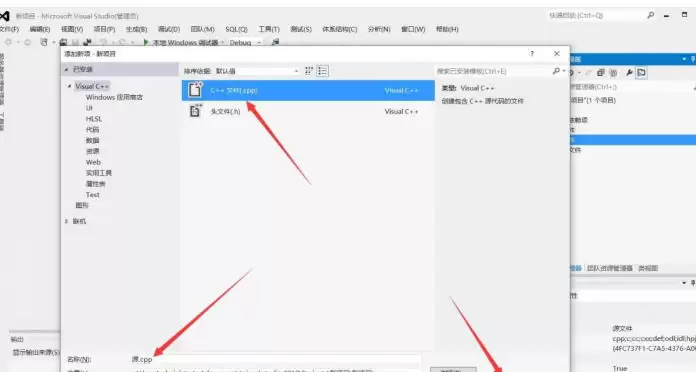
Task: Click New Project toolbar icon
Action: [44, 43]
